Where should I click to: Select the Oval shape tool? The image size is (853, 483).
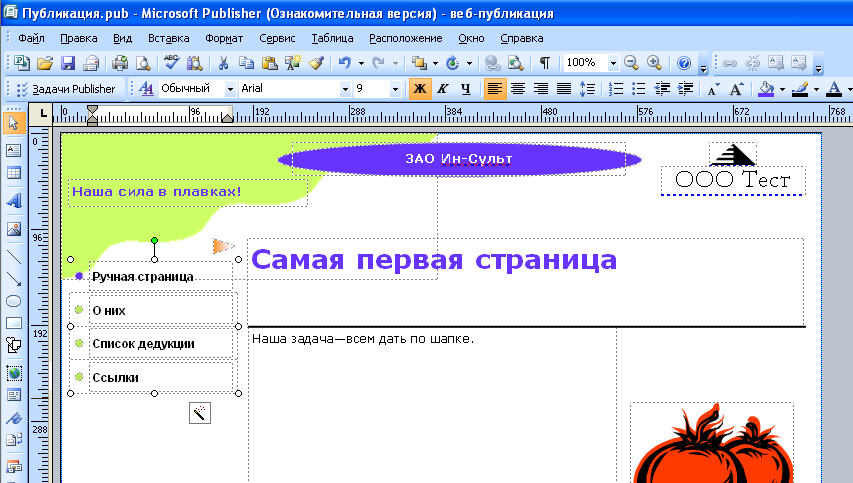click(14, 301)
